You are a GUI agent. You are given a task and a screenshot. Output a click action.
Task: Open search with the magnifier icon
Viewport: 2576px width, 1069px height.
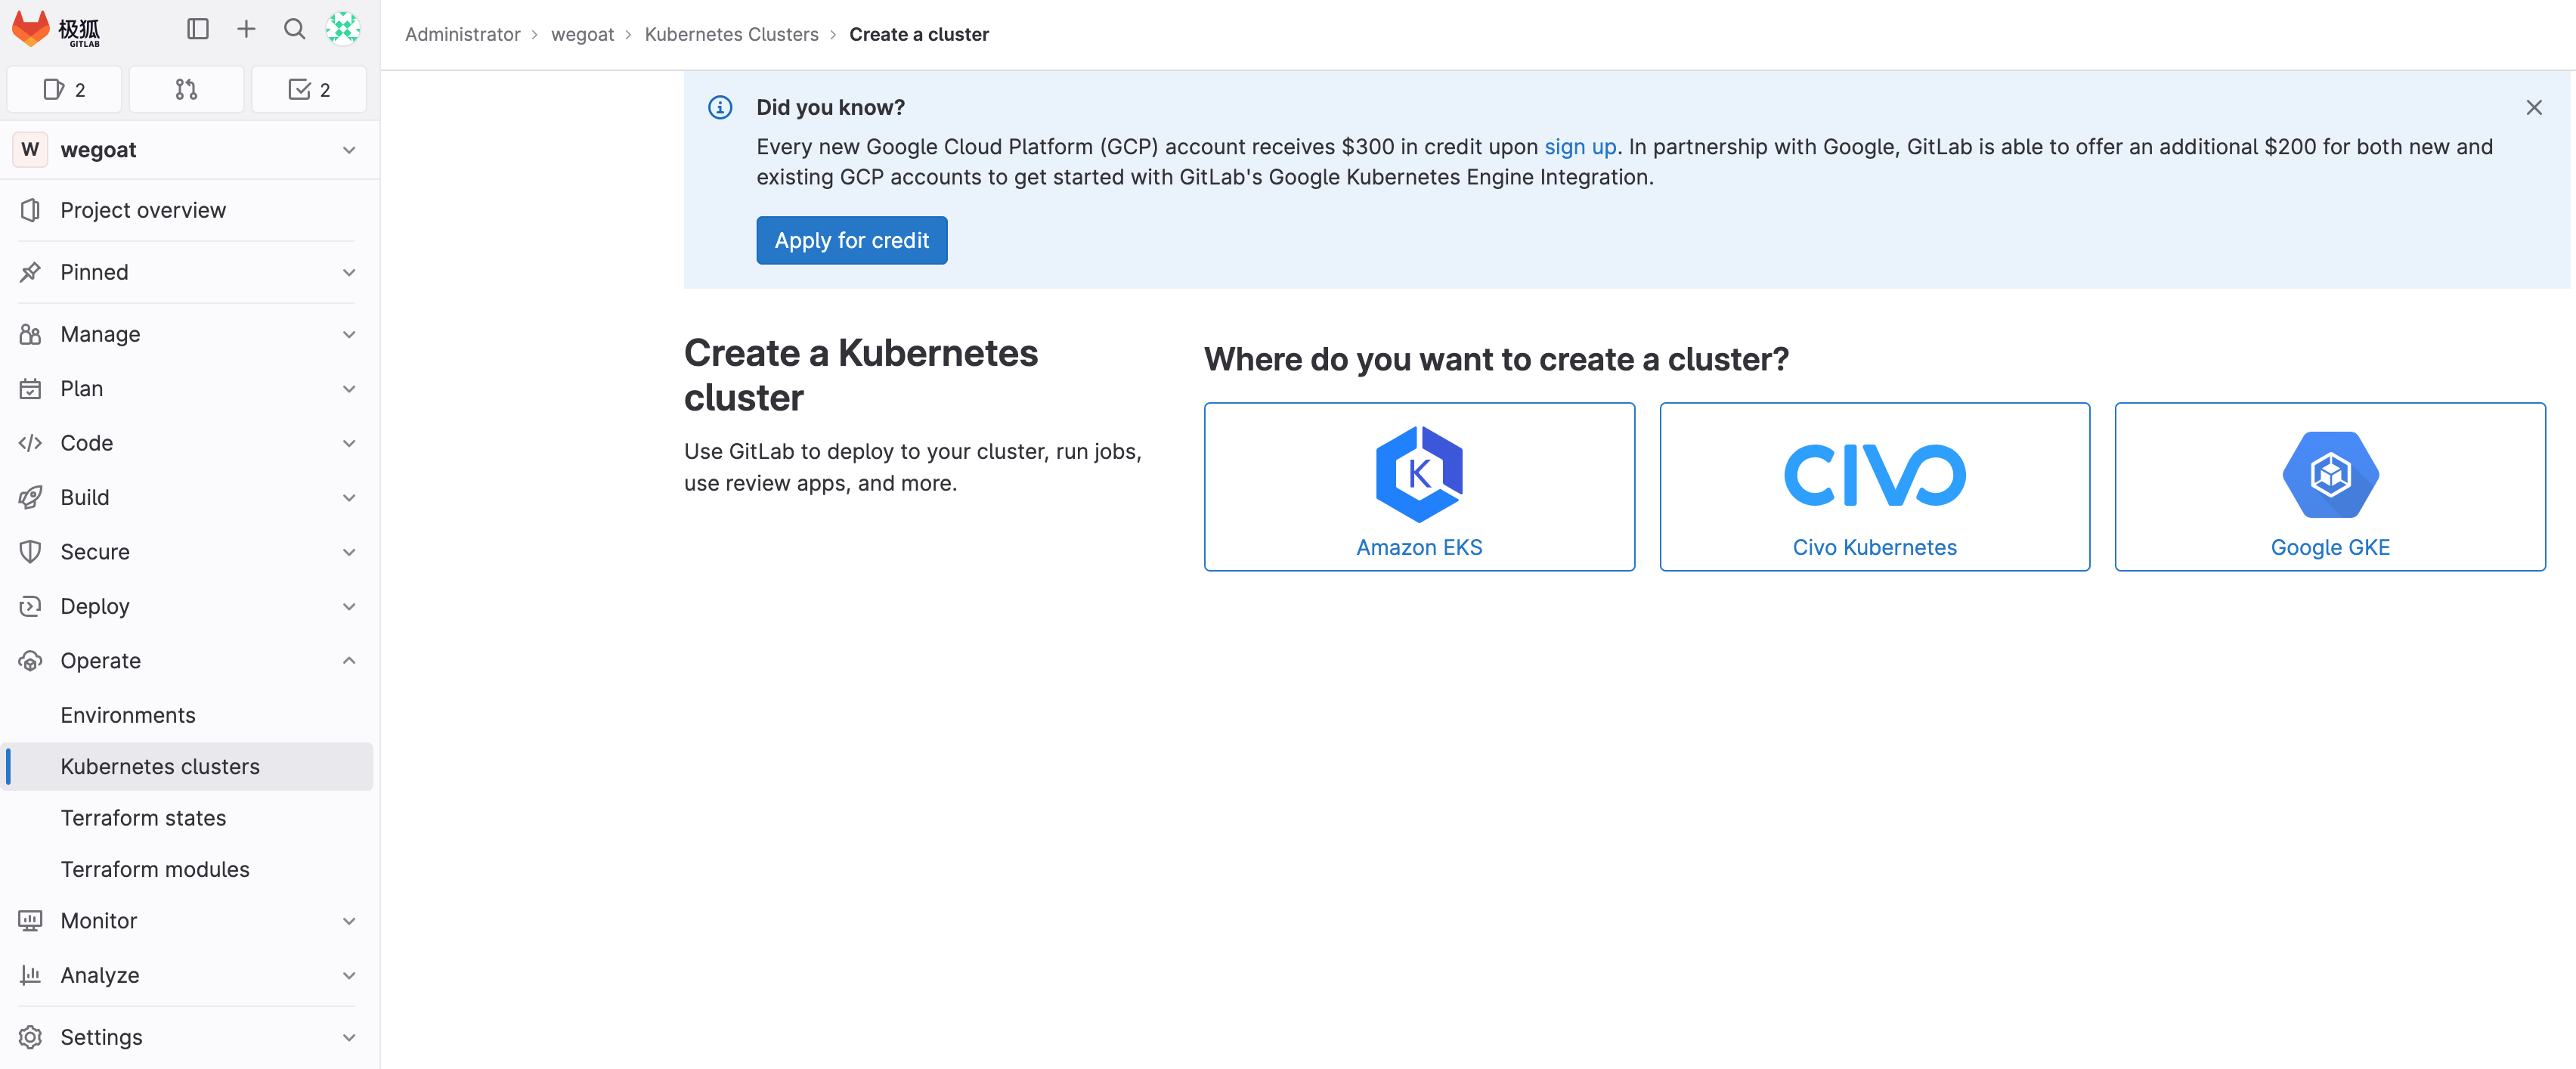point(294,29)
